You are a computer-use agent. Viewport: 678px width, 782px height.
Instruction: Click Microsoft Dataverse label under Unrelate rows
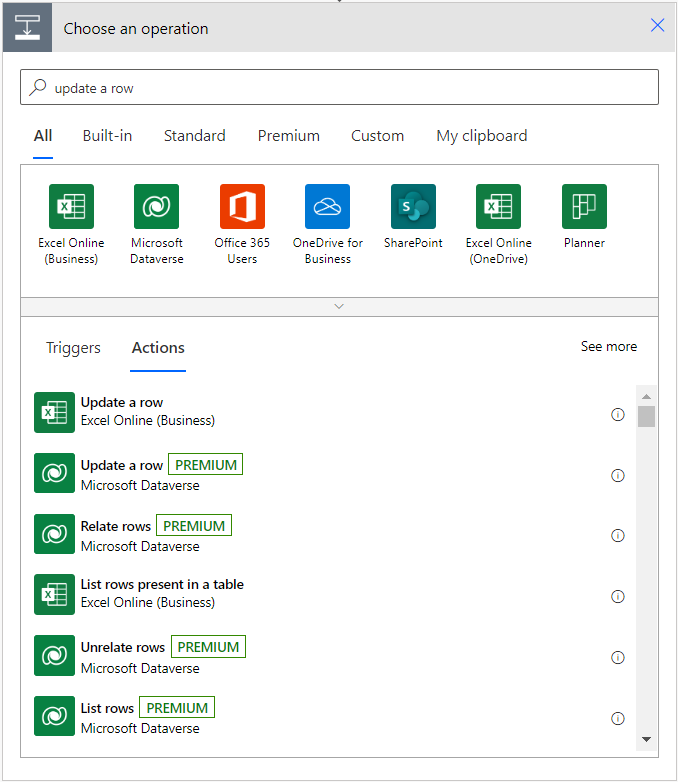140,668
